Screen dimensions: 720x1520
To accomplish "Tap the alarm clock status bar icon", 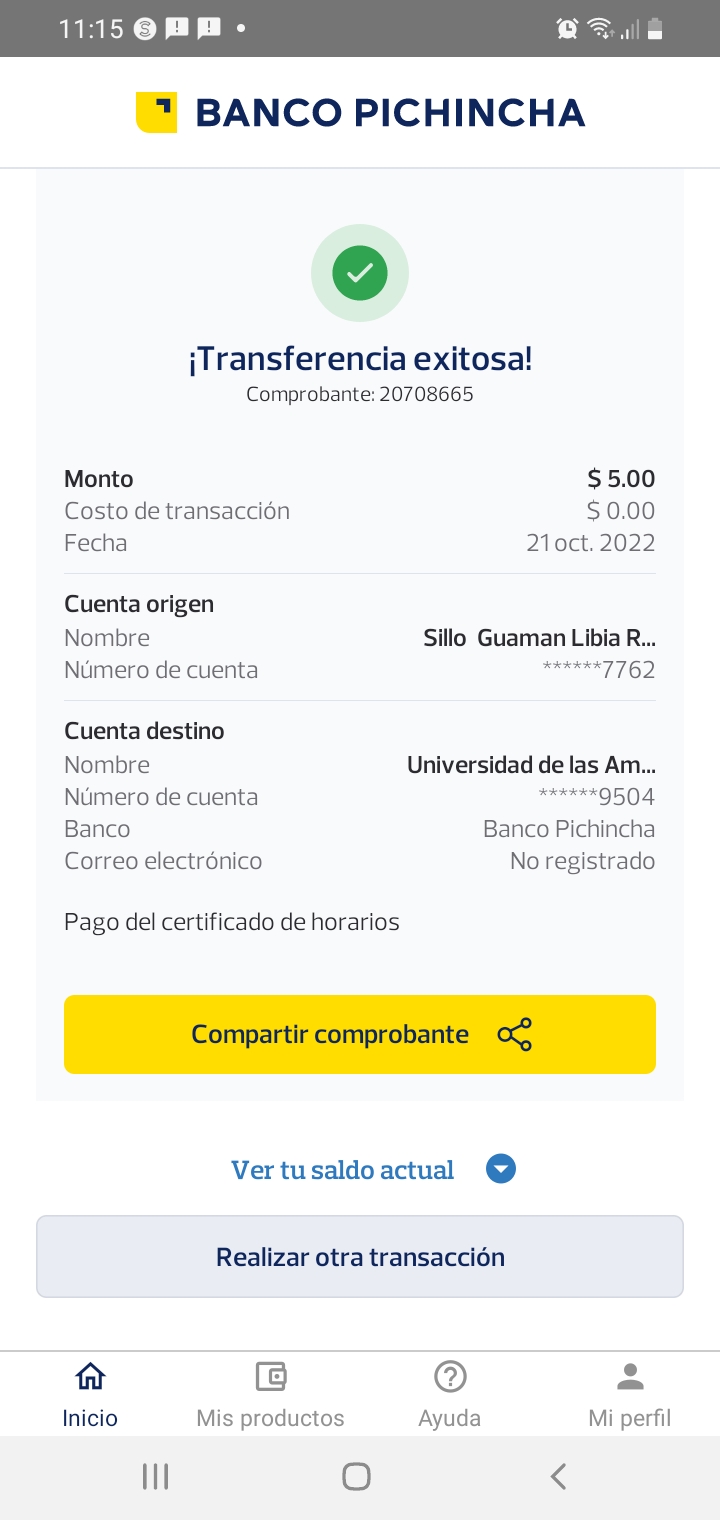I will [567, 29].
